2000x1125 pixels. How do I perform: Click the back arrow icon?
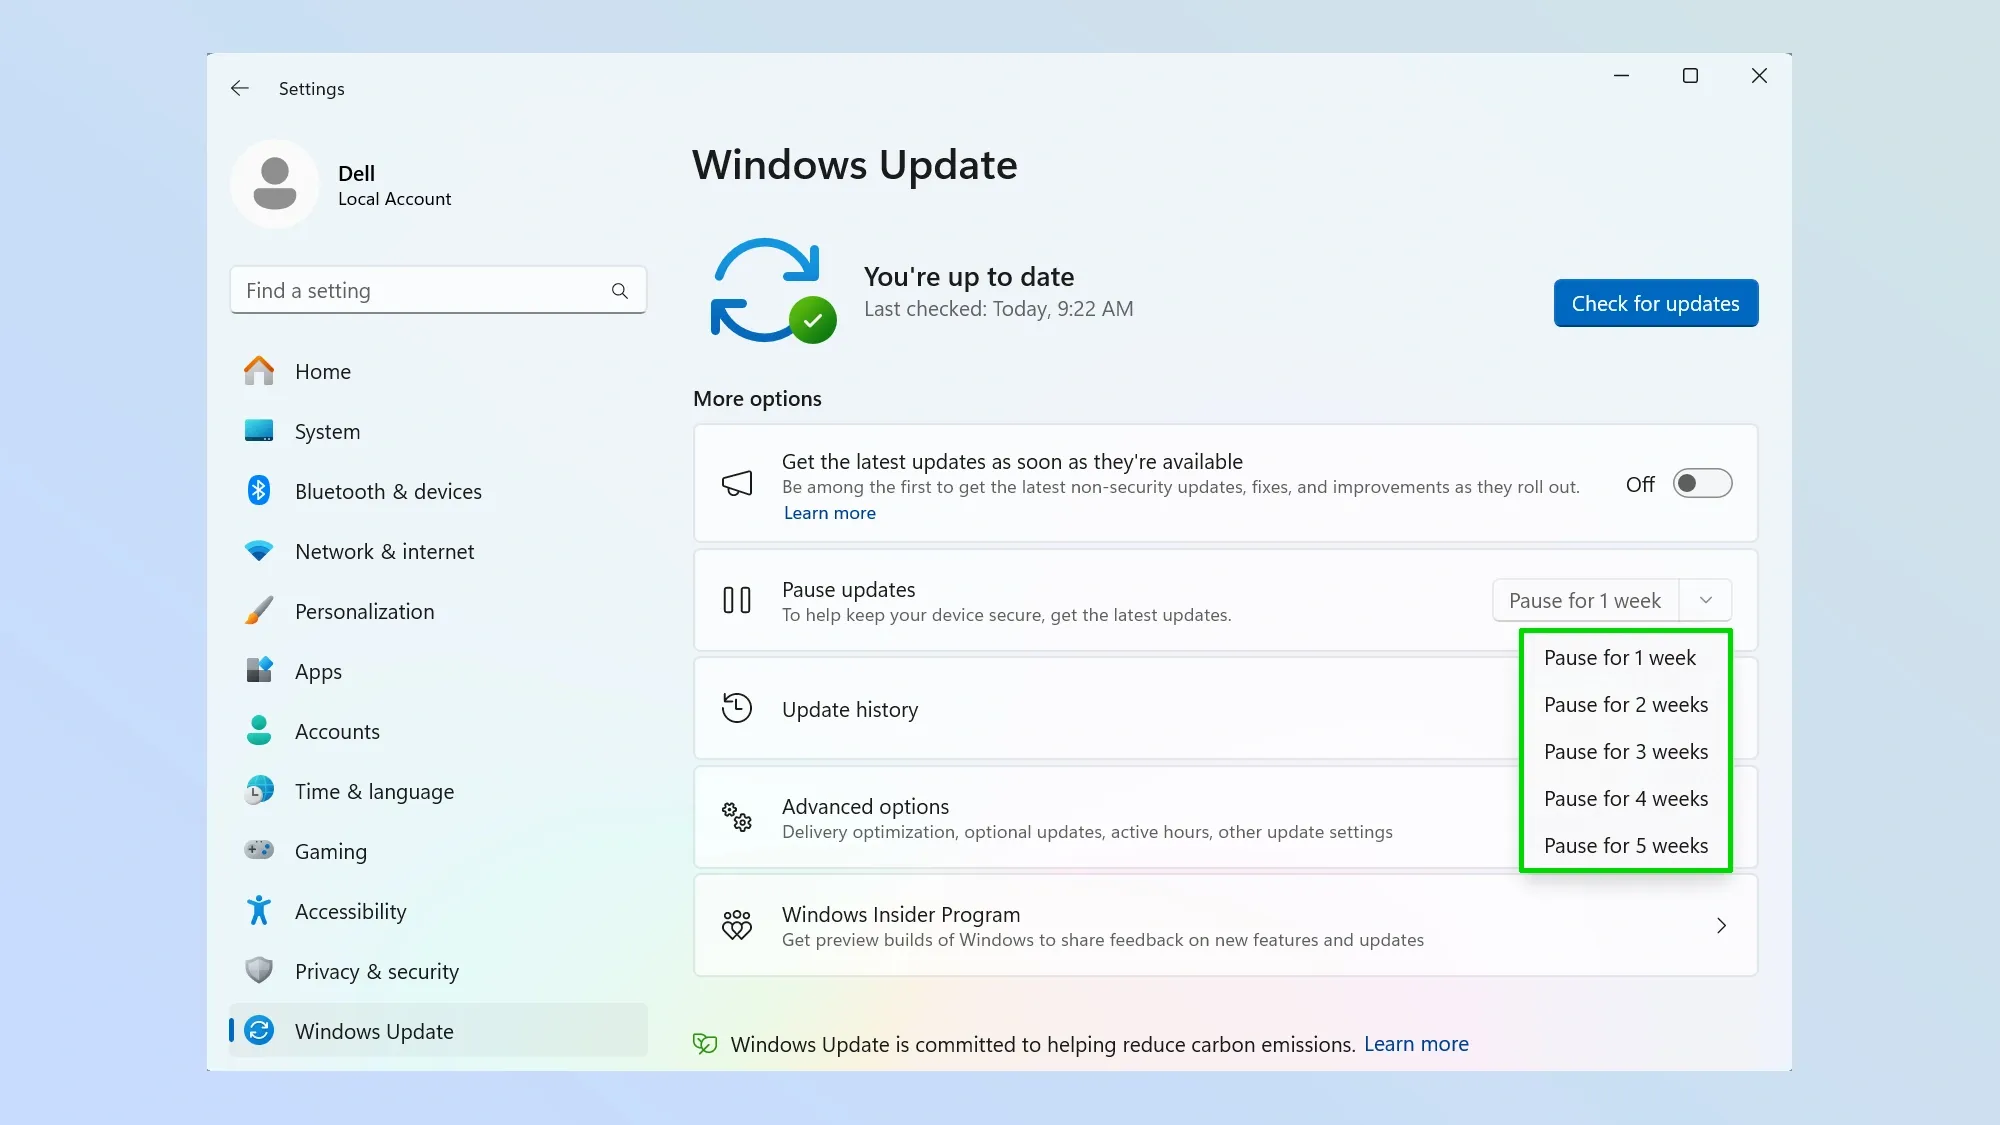(x=240, y=88)
